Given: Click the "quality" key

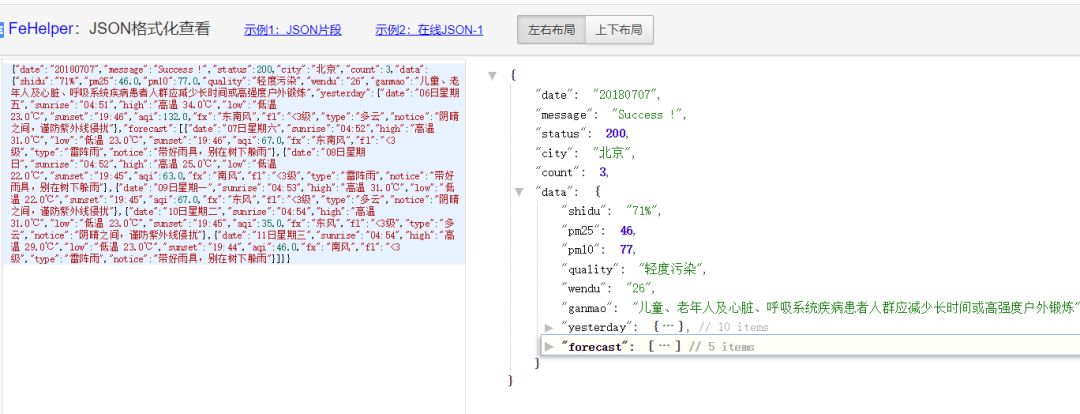Looking at the screenshot, I should tap(590, 269).
